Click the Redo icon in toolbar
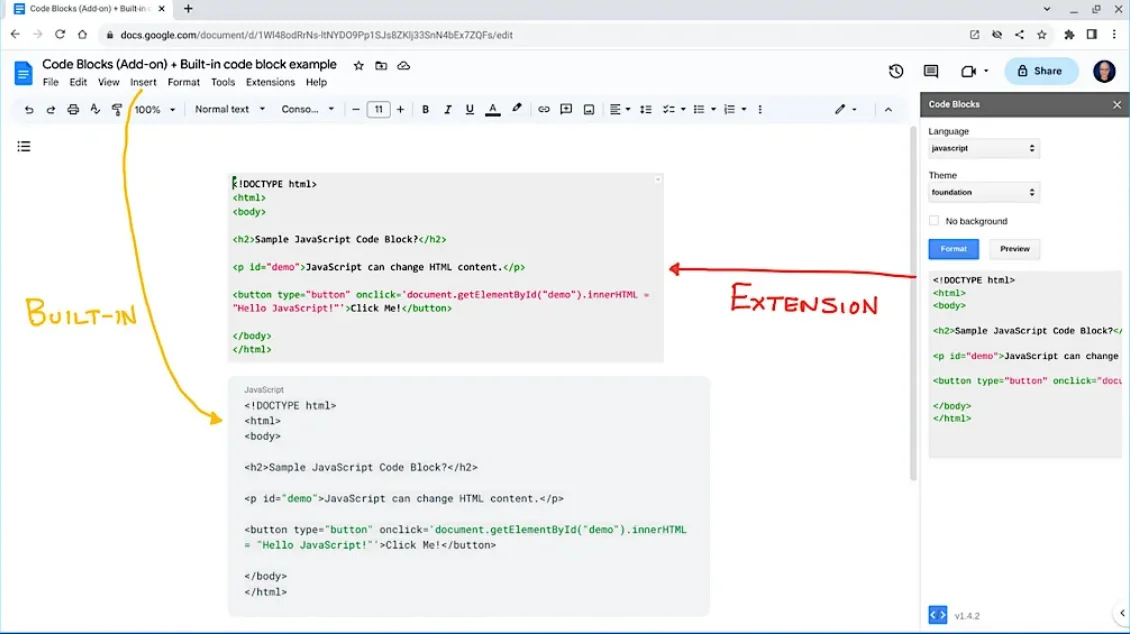Viewport: 1130px width, 634px height. point(50,110)
